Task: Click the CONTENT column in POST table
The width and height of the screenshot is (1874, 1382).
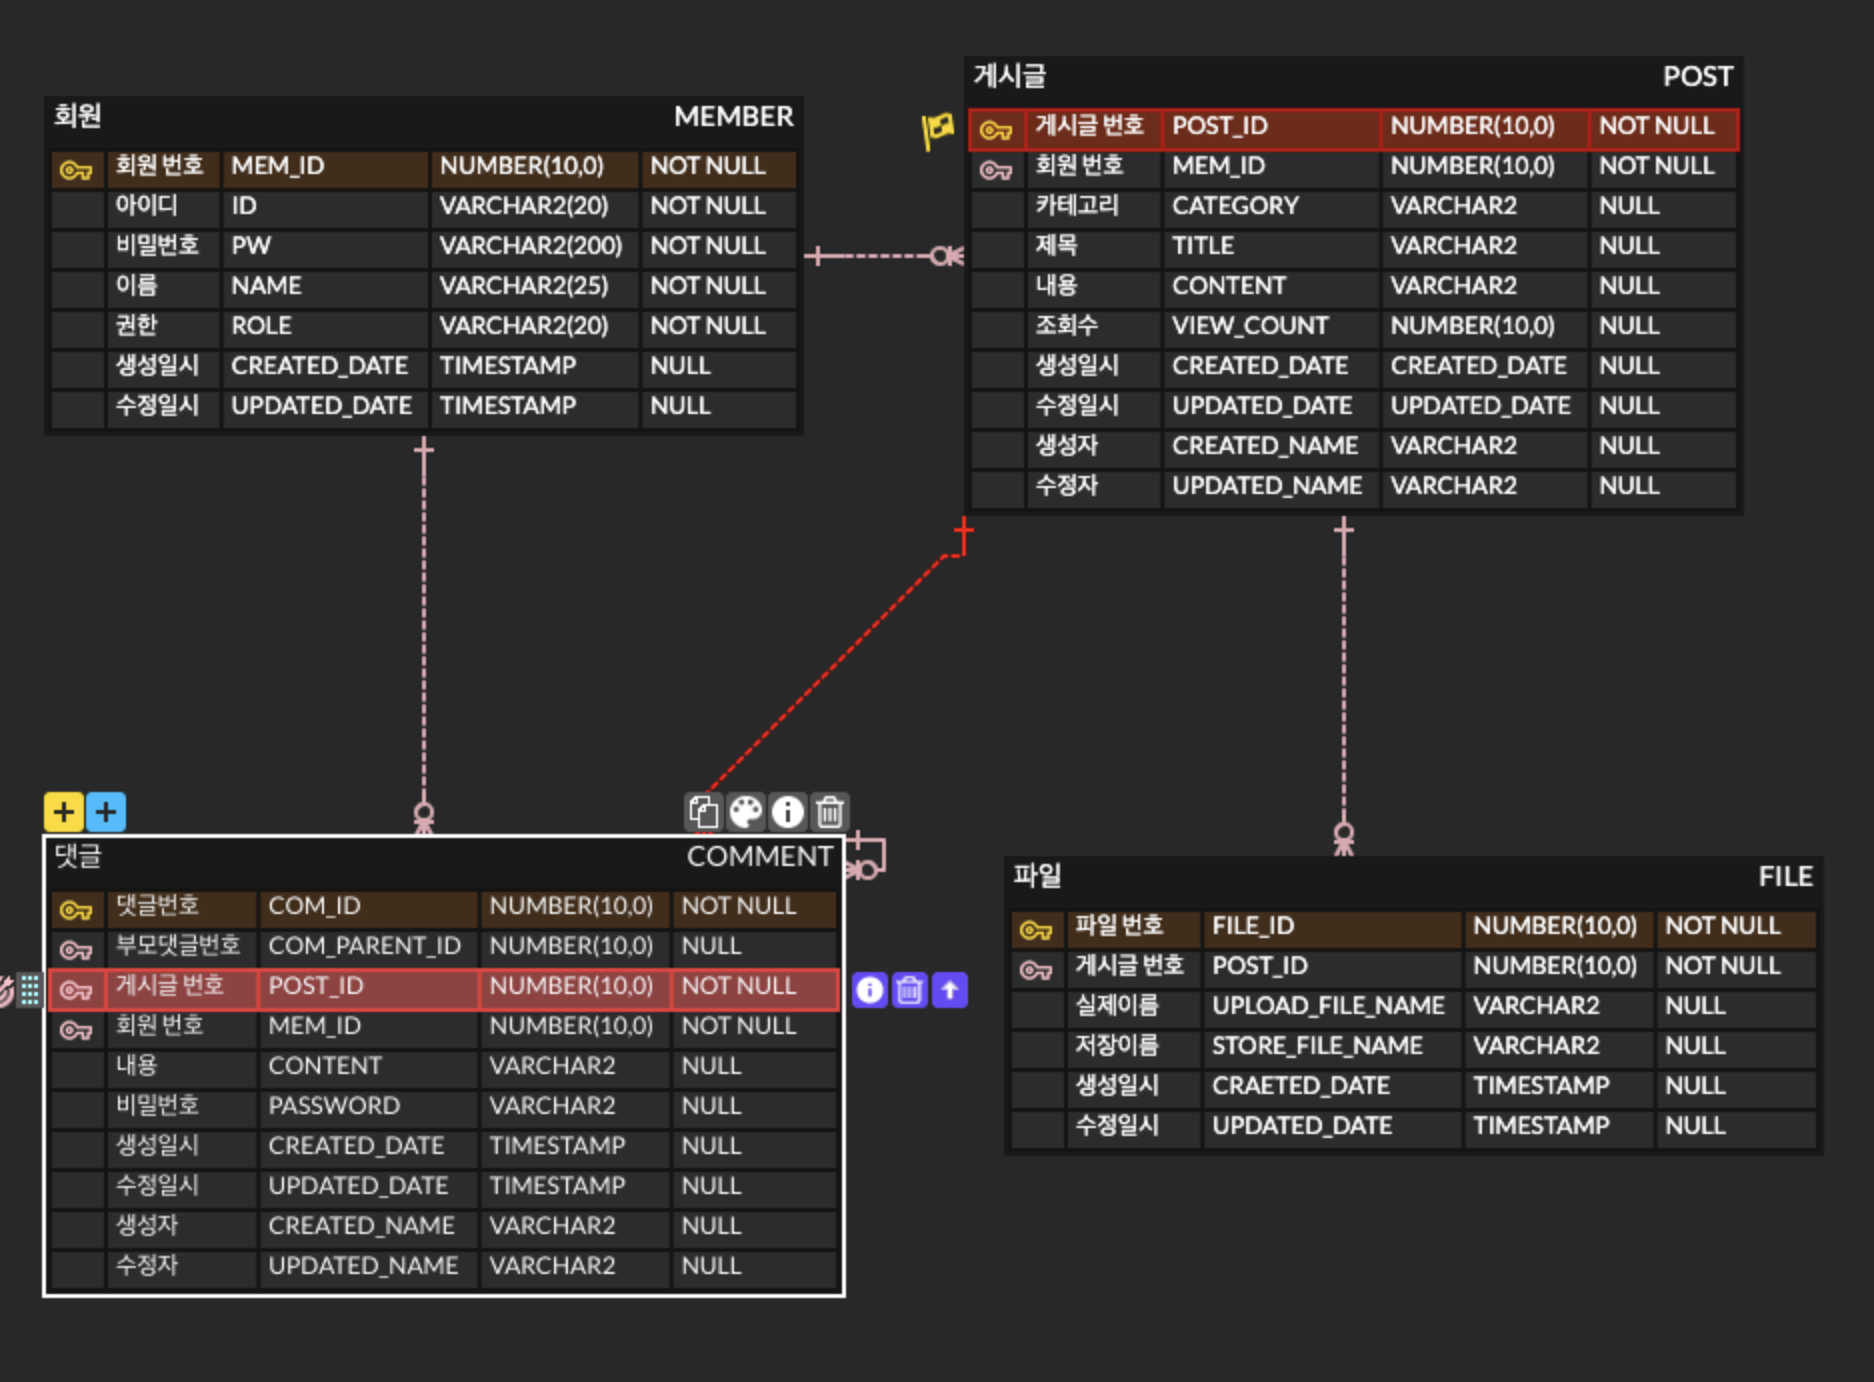Action: 1229,286
